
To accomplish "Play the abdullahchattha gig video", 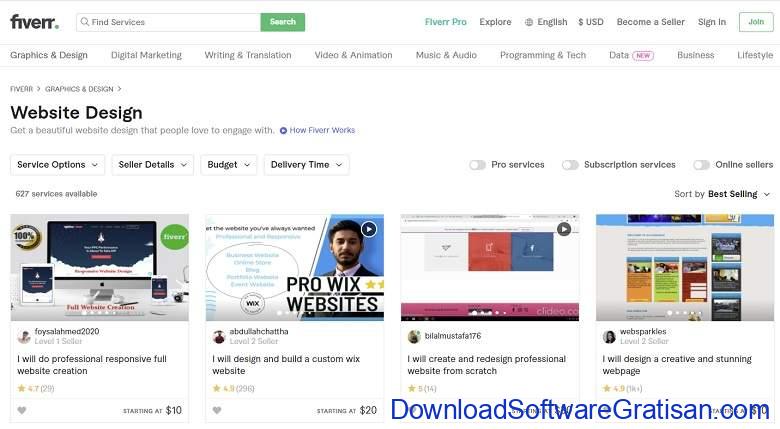I will point(369,229).
